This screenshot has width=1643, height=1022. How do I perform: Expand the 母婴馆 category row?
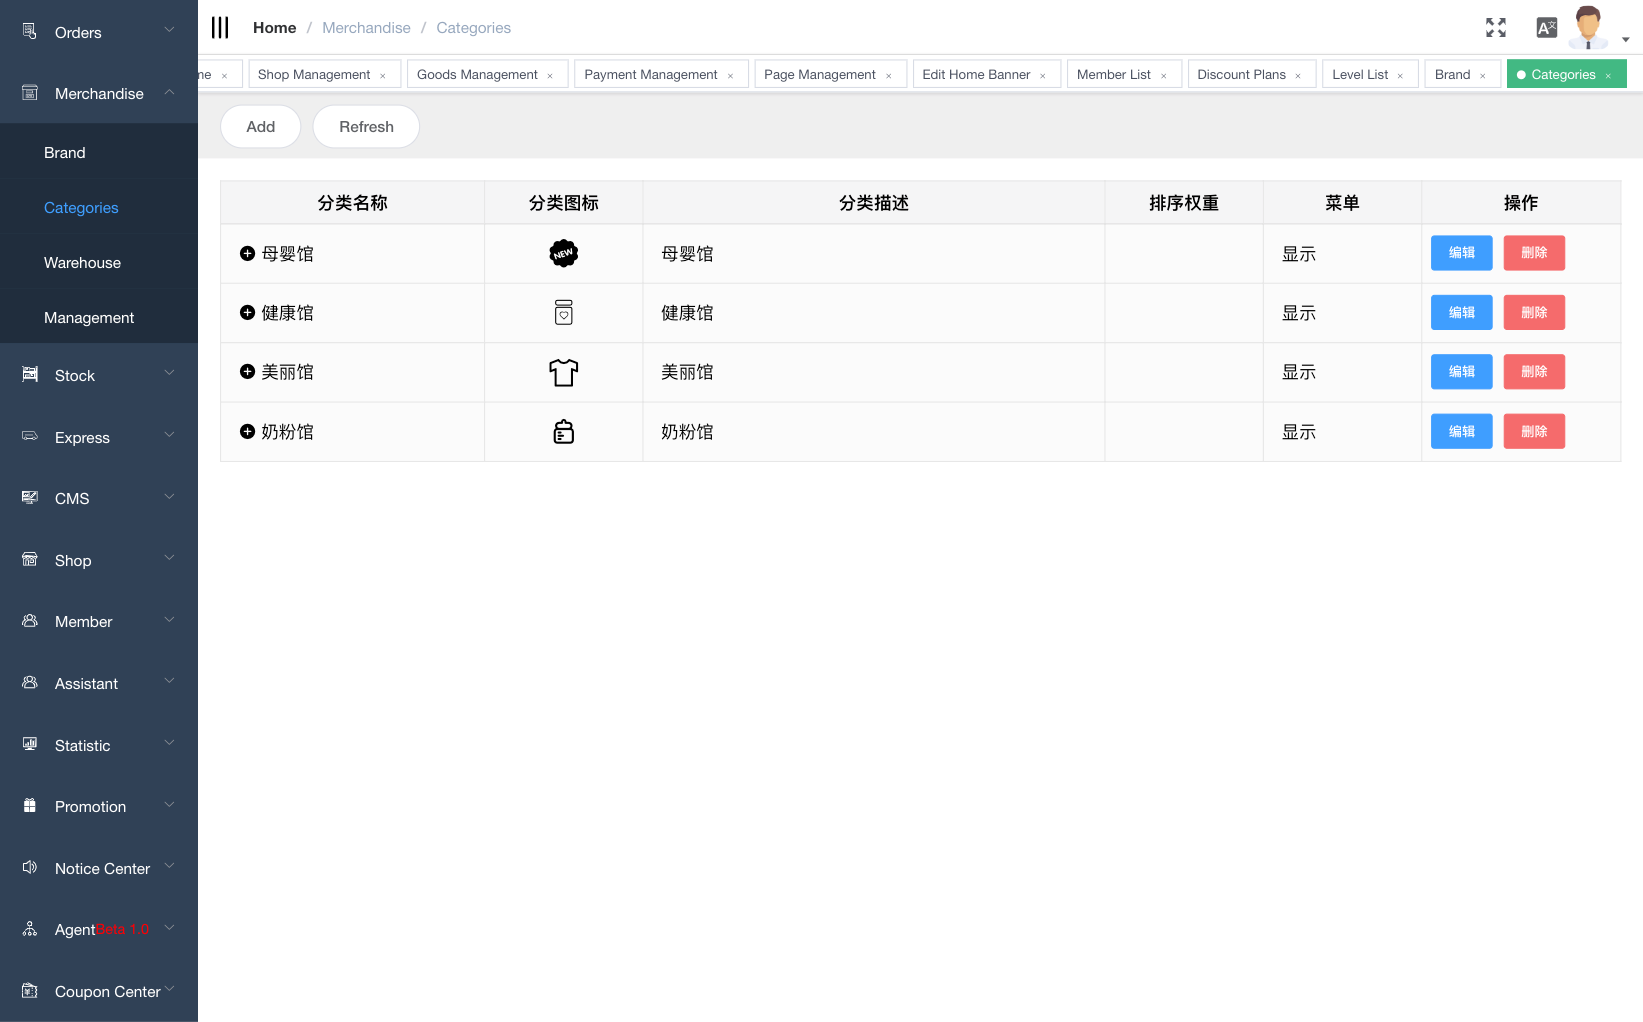[247, 254]
